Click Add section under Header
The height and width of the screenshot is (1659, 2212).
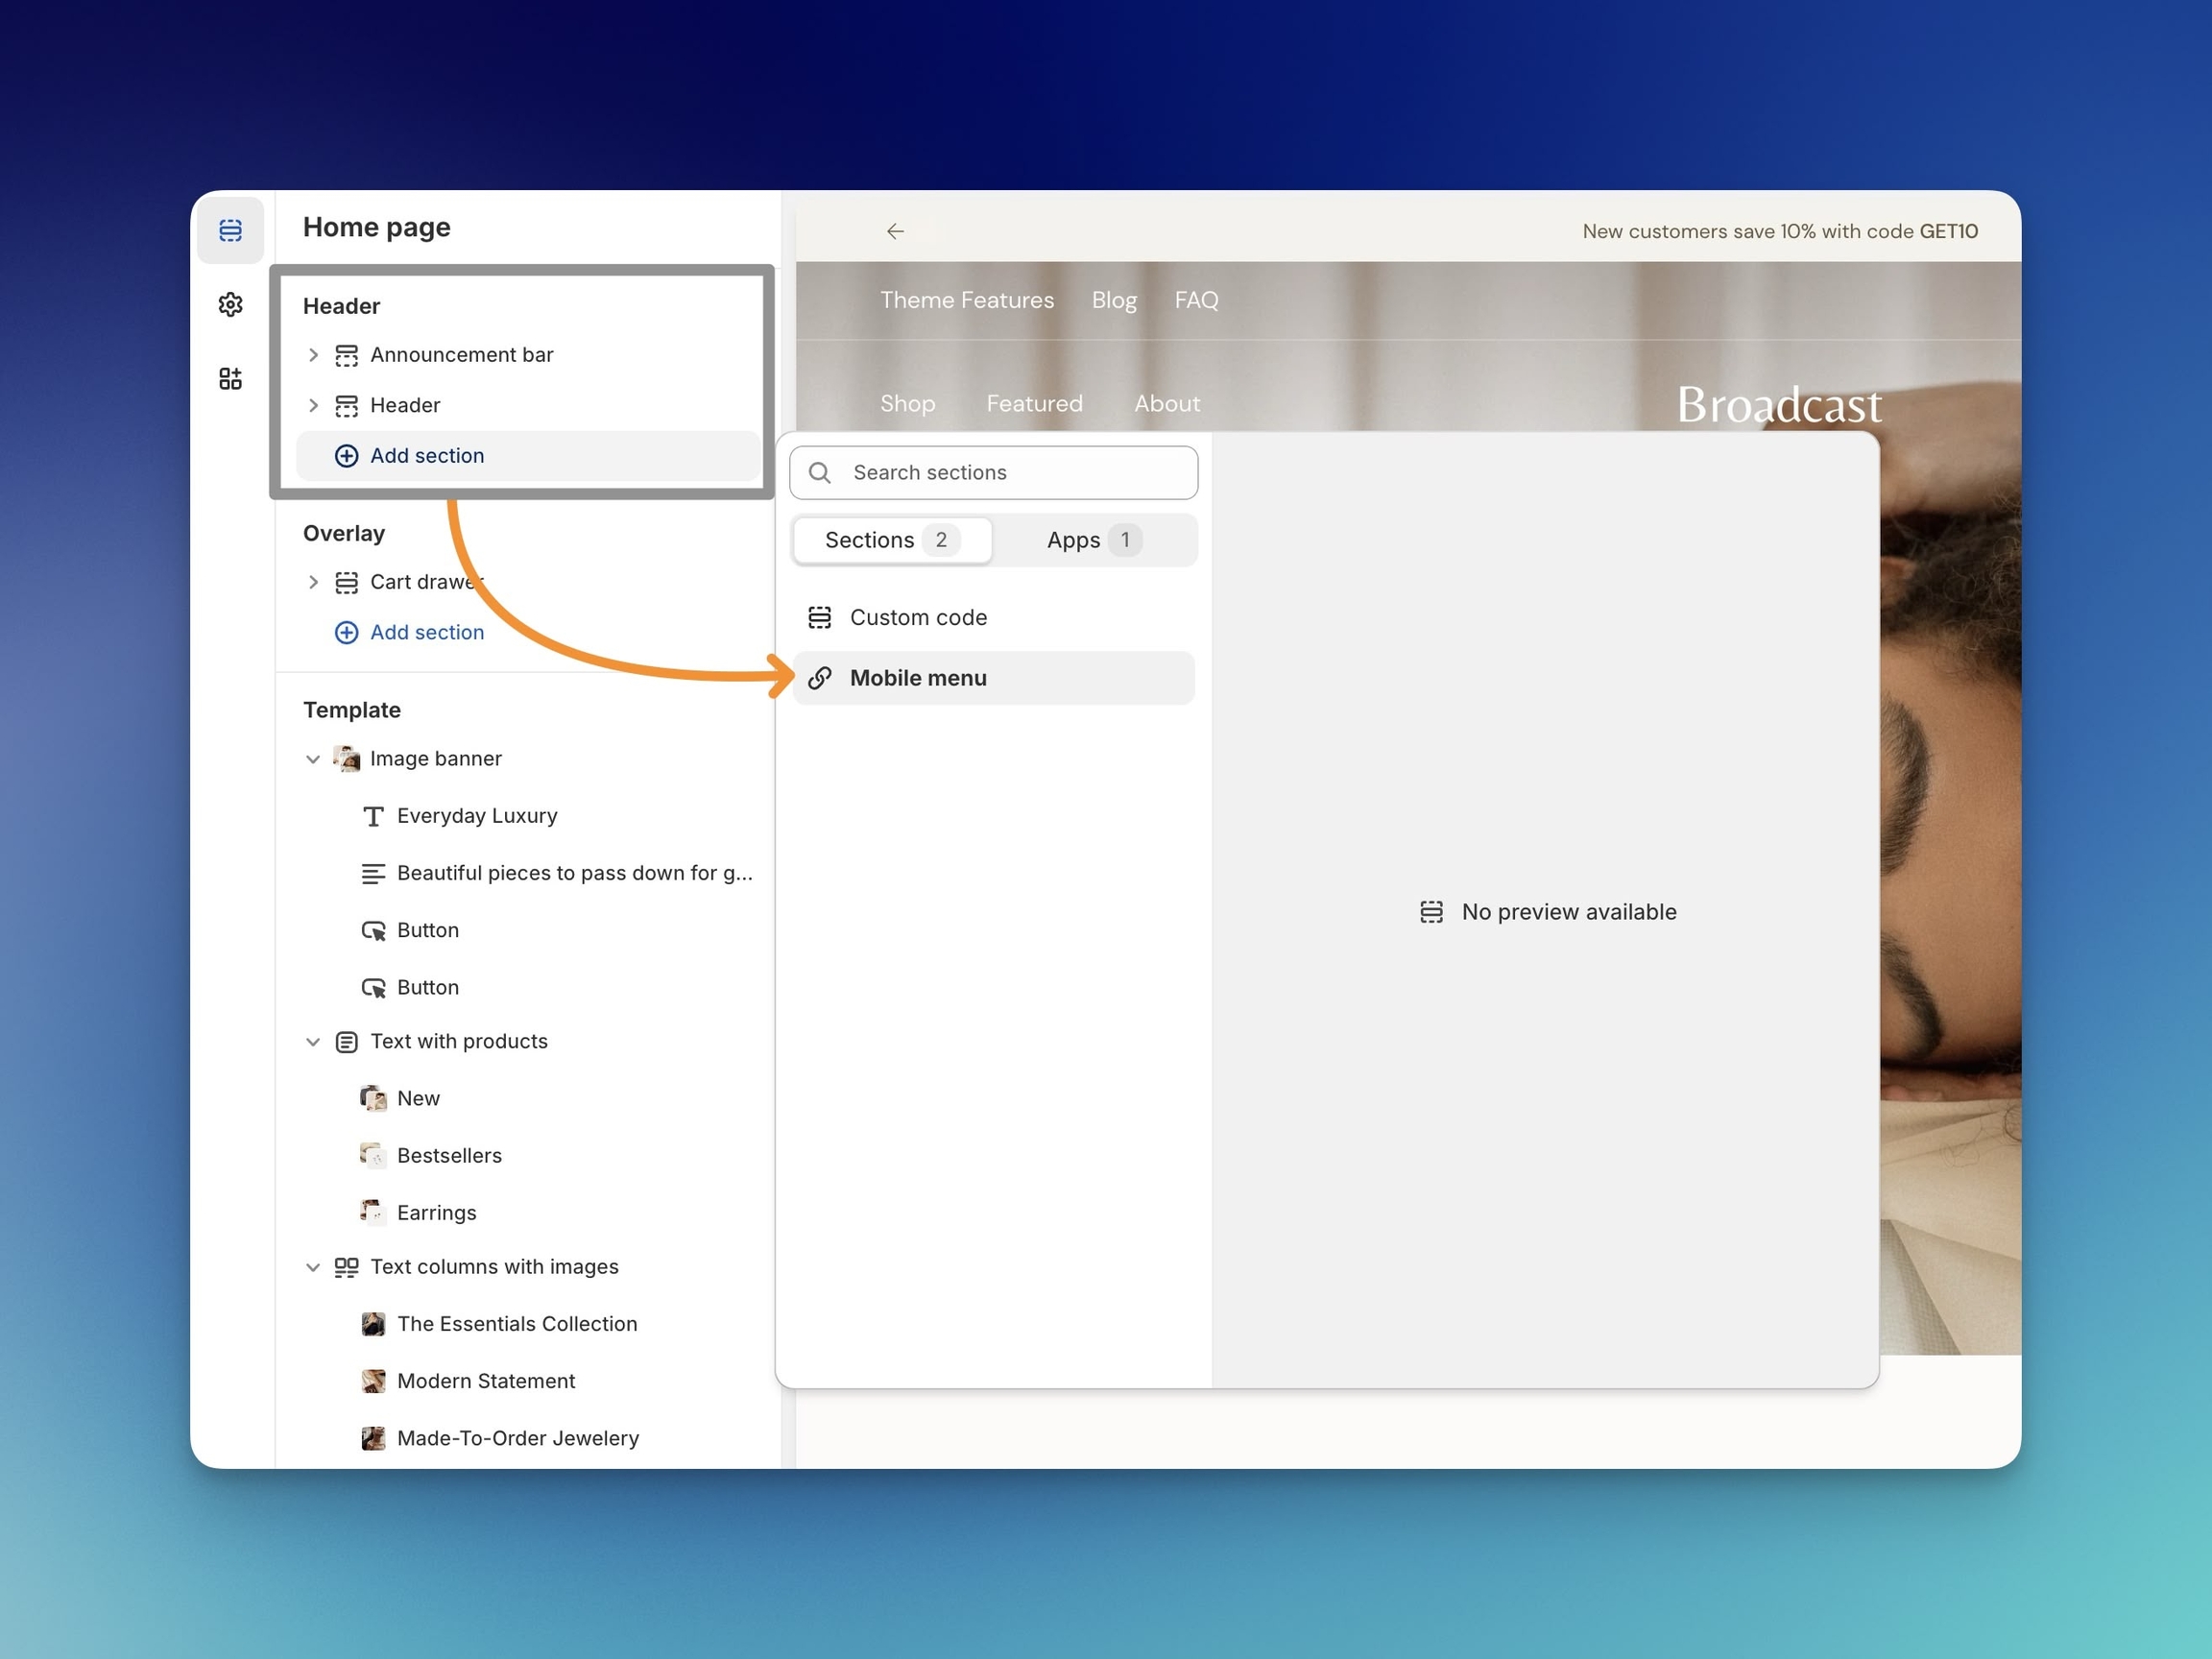[x=427, y=456]
